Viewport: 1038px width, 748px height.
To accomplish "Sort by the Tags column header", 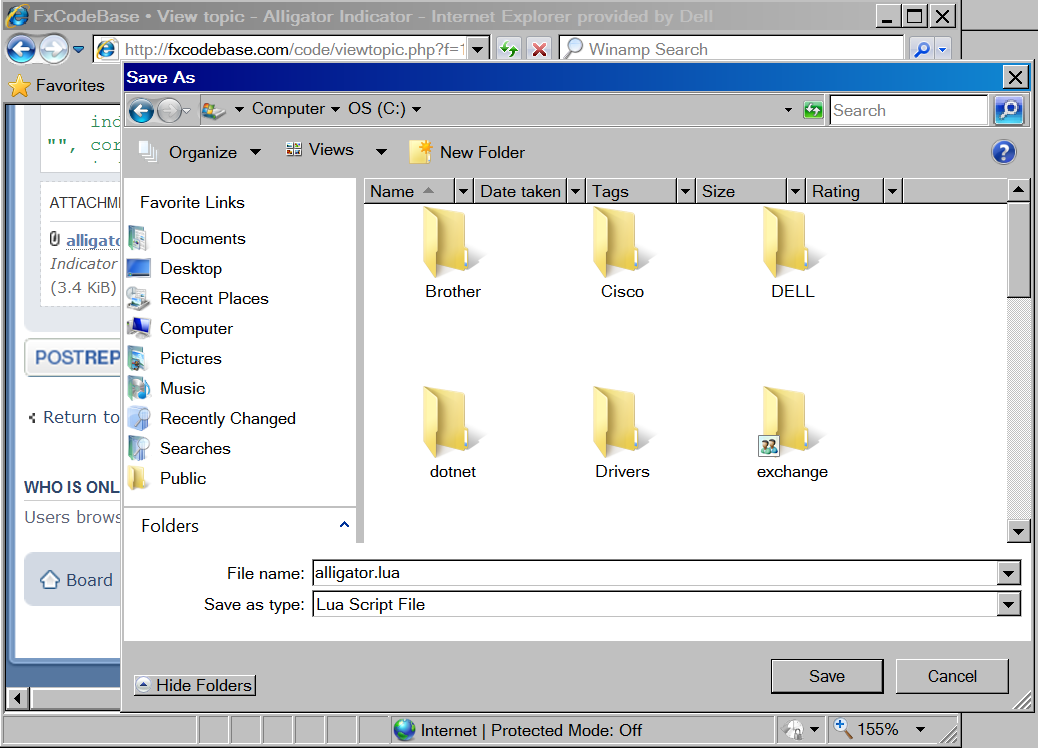I will click(x=632, y=191).
